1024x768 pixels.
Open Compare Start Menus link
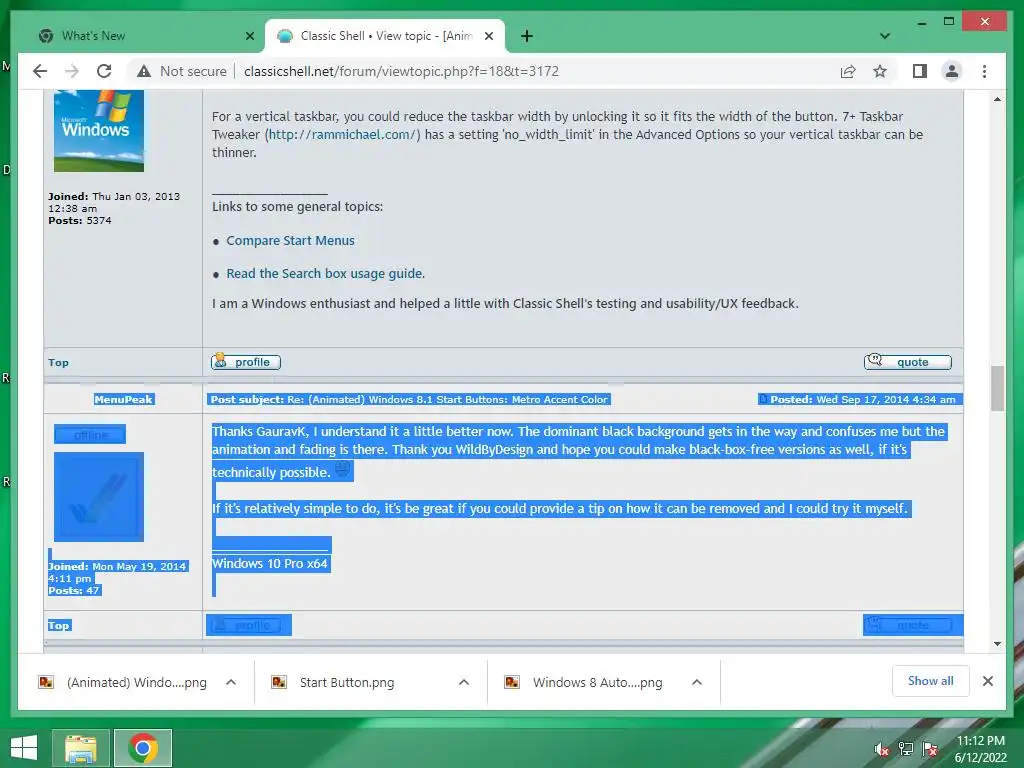tap(290, 240)
